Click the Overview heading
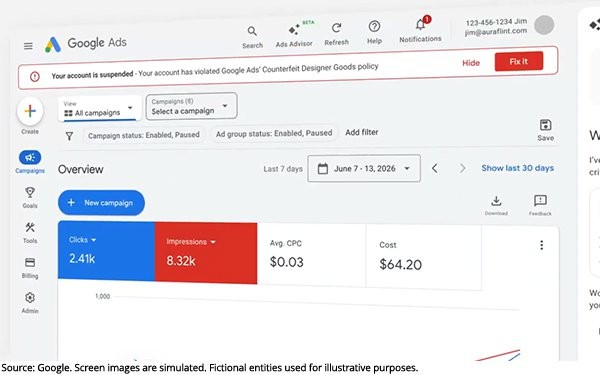Image resolution: width=600 pixels, height=375 pixels. click(80, 169)
